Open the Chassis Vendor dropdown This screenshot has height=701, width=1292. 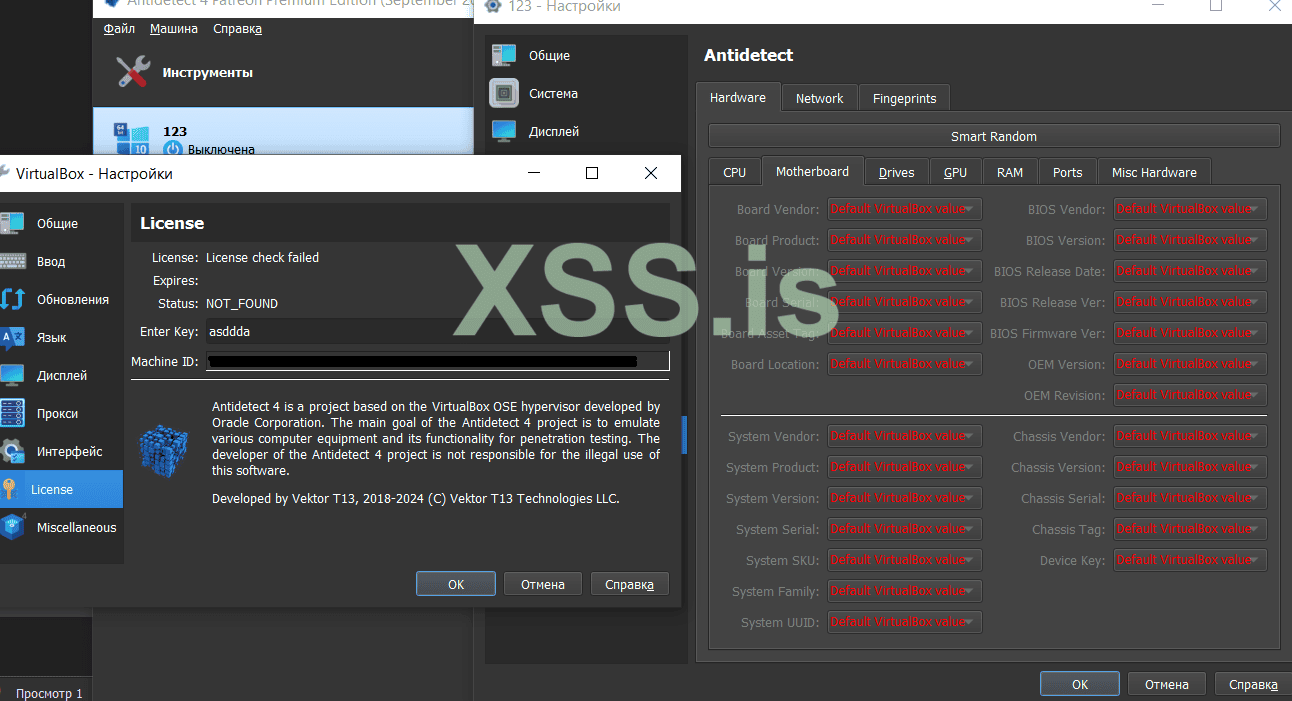(x=1190, y=436)
